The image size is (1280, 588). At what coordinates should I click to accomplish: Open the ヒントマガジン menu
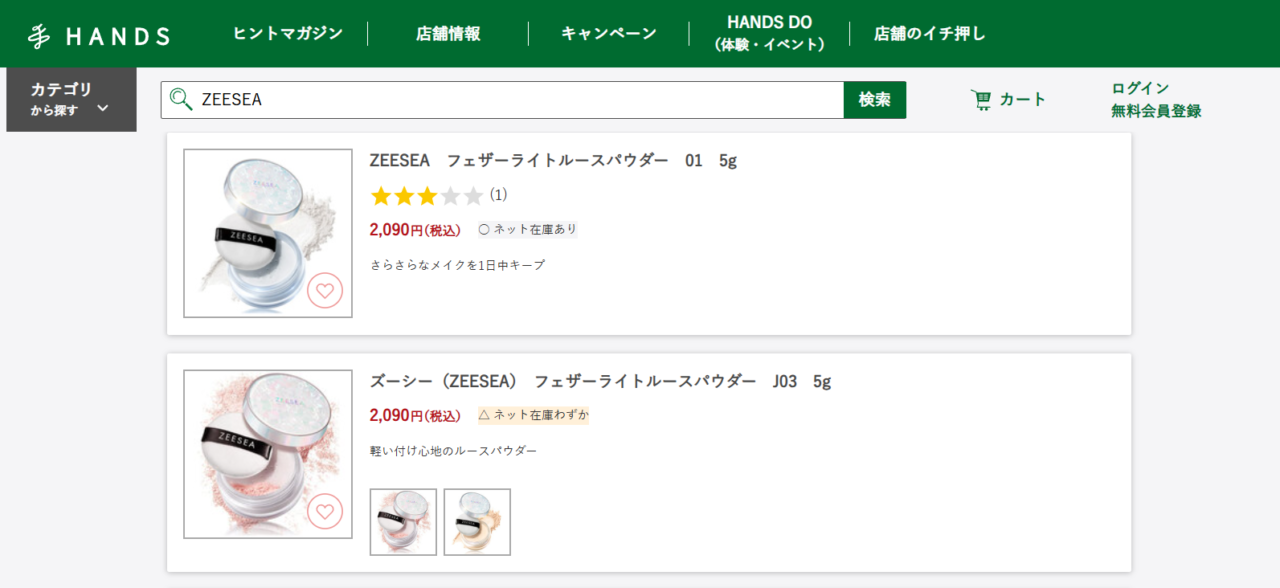tap(288, 34)
